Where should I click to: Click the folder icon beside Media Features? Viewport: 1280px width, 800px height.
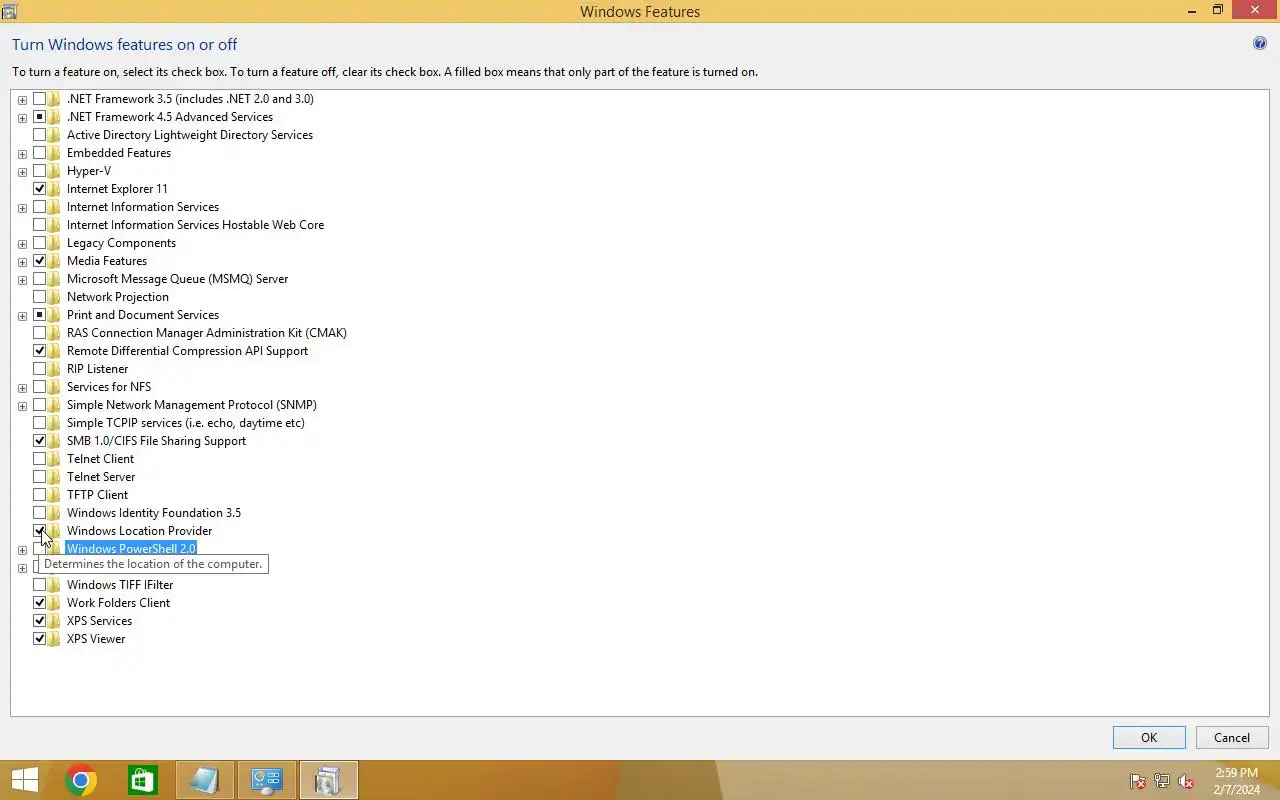point(55,261)
